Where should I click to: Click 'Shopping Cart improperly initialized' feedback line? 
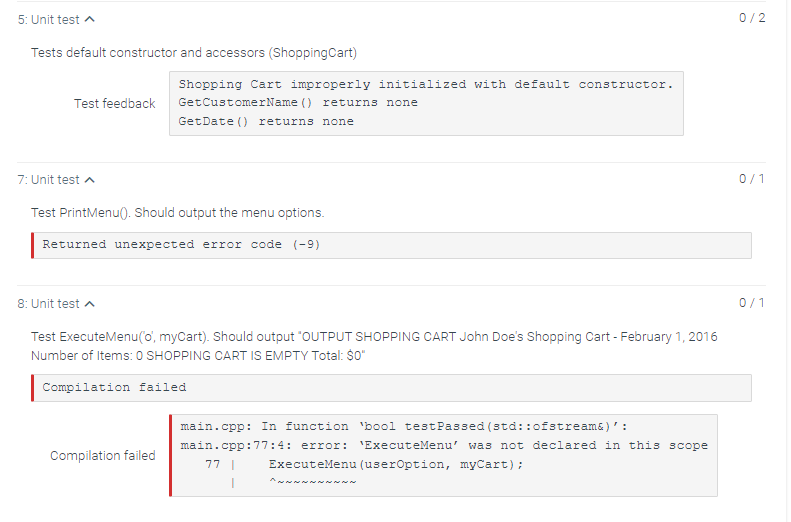point(425,84)
